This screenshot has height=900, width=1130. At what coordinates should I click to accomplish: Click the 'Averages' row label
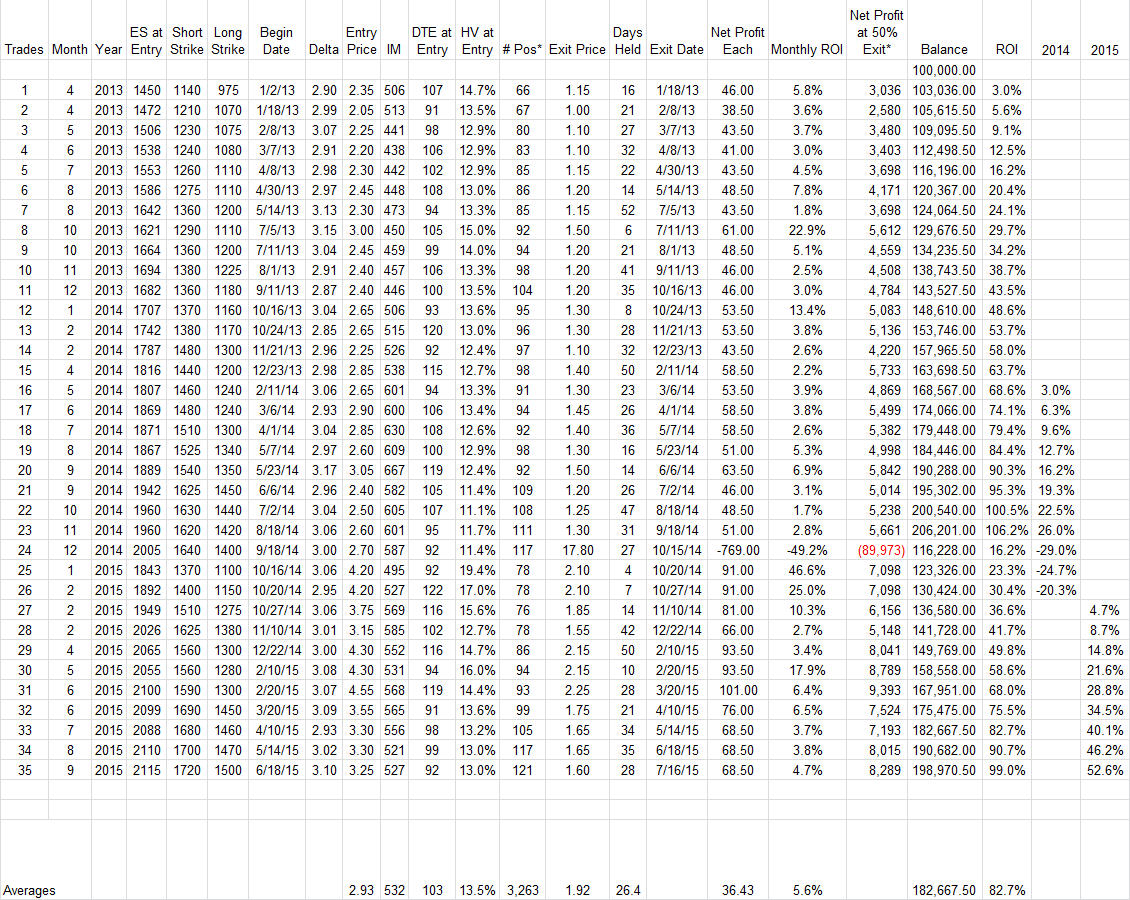(x=30, y=890)
